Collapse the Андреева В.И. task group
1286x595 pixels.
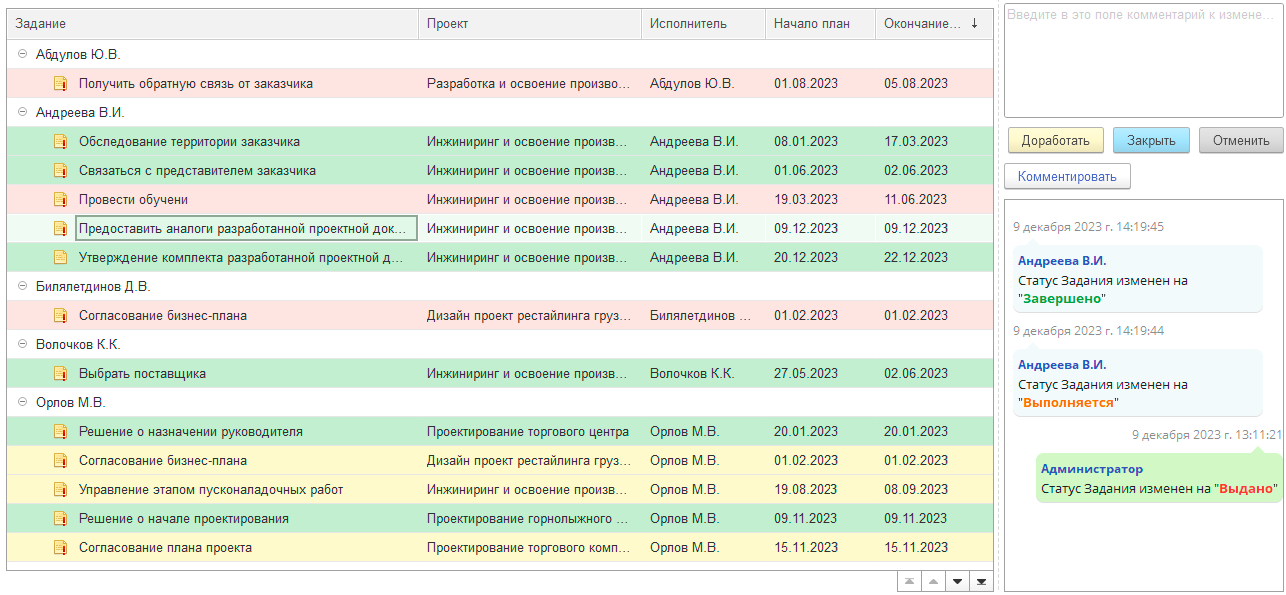pyautogui.click(x=22, y=113)
